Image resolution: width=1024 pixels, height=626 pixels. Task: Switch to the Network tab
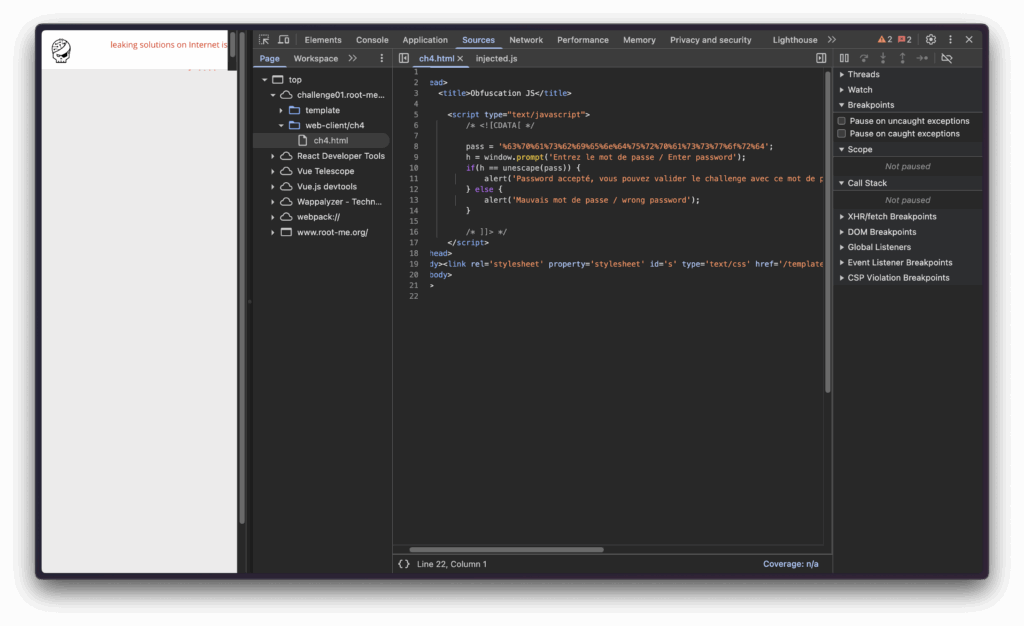pyautogui.click(x=526, y=40)
